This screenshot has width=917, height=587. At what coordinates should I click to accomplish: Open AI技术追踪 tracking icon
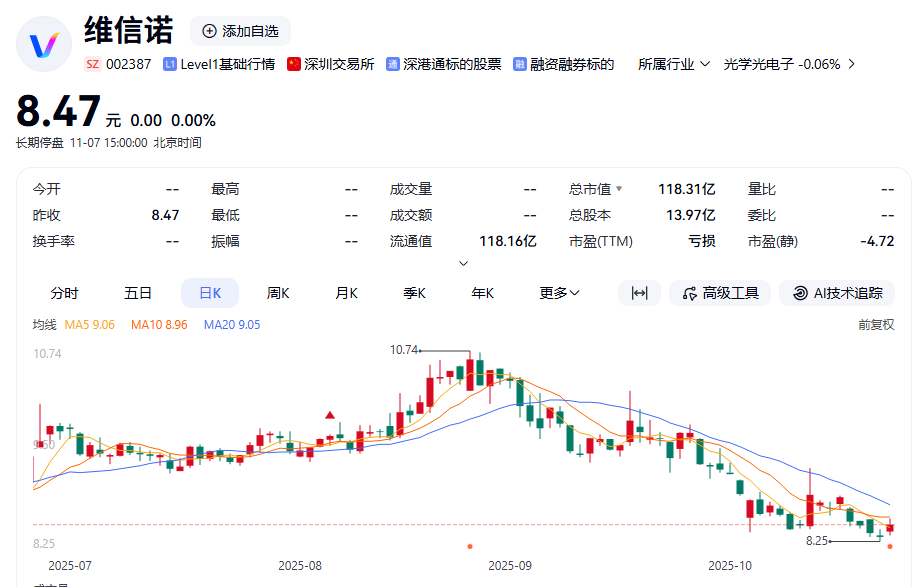click(800, 293)
